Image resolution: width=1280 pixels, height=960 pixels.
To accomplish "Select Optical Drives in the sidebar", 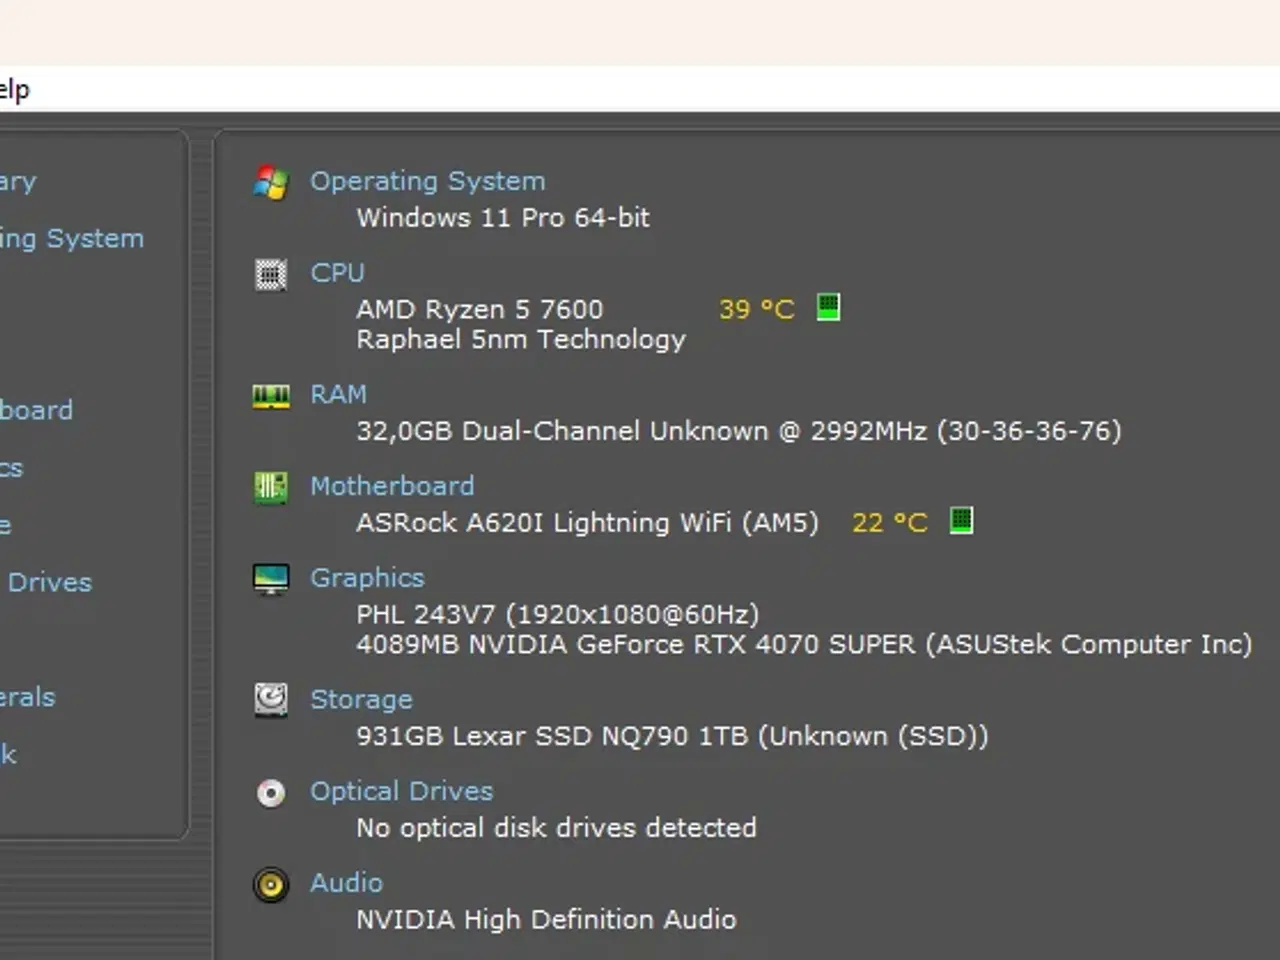I will 46,582.
